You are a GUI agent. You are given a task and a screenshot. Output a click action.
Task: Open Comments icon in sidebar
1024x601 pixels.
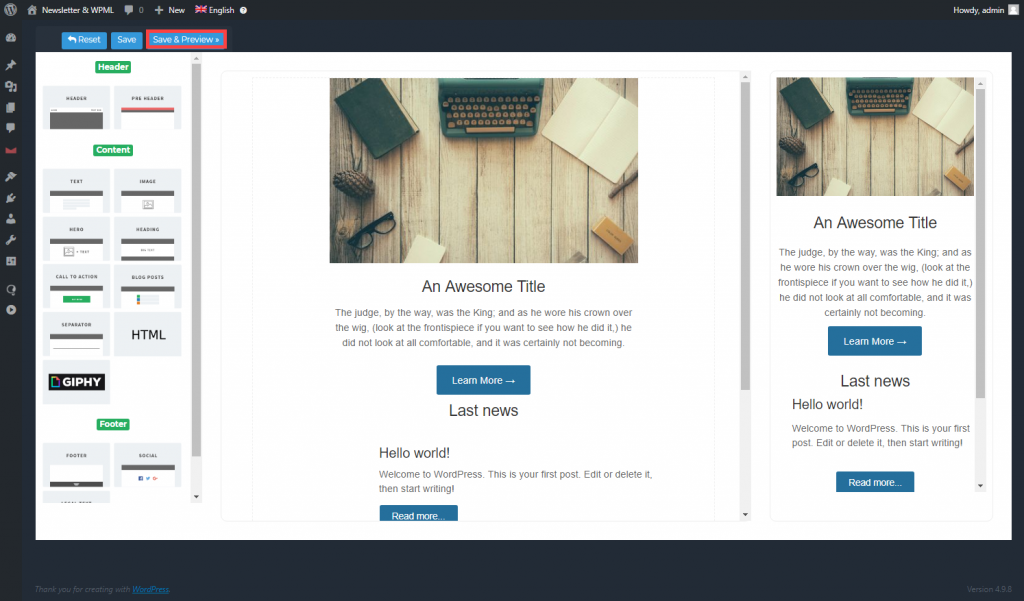[x=11, y=128]
